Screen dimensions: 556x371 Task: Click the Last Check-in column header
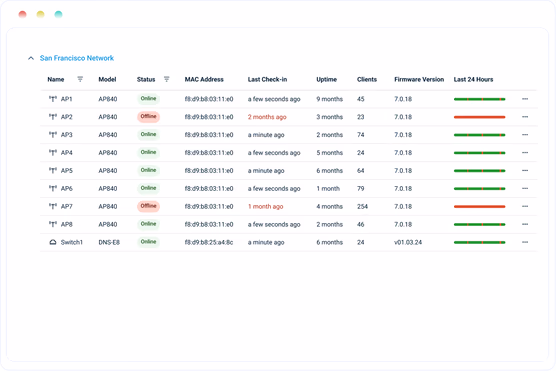pos(267,79)
